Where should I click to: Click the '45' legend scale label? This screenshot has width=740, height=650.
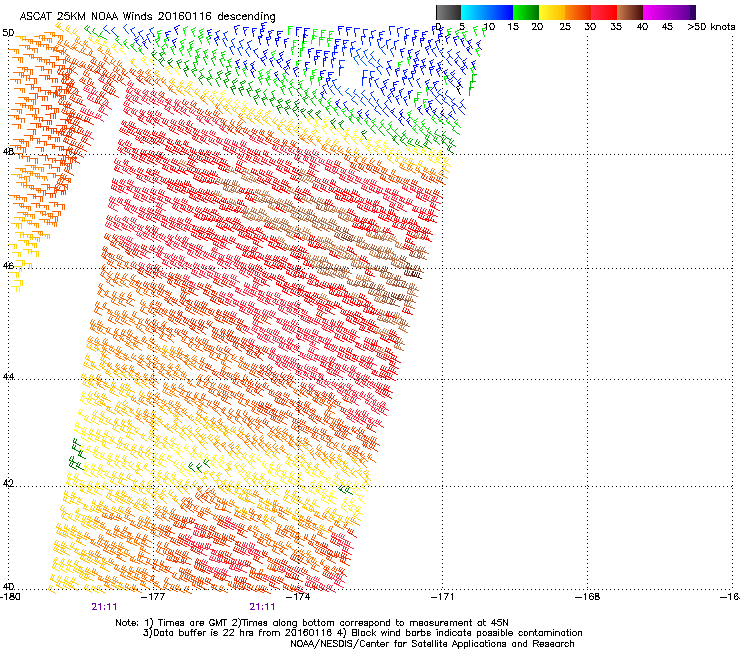[x=667, y=27]
